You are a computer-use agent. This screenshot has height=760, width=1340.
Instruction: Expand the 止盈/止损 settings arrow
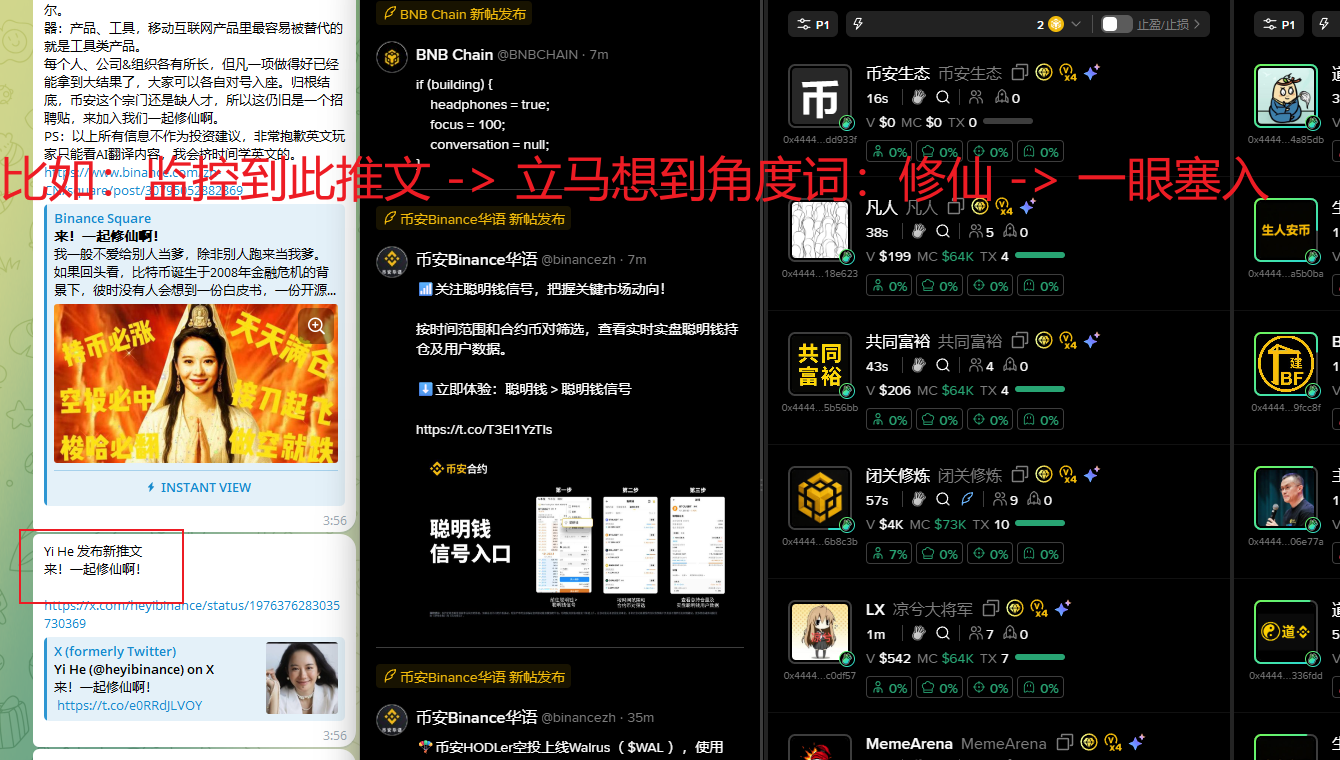pyautogui.click(x=1196, y=24)
